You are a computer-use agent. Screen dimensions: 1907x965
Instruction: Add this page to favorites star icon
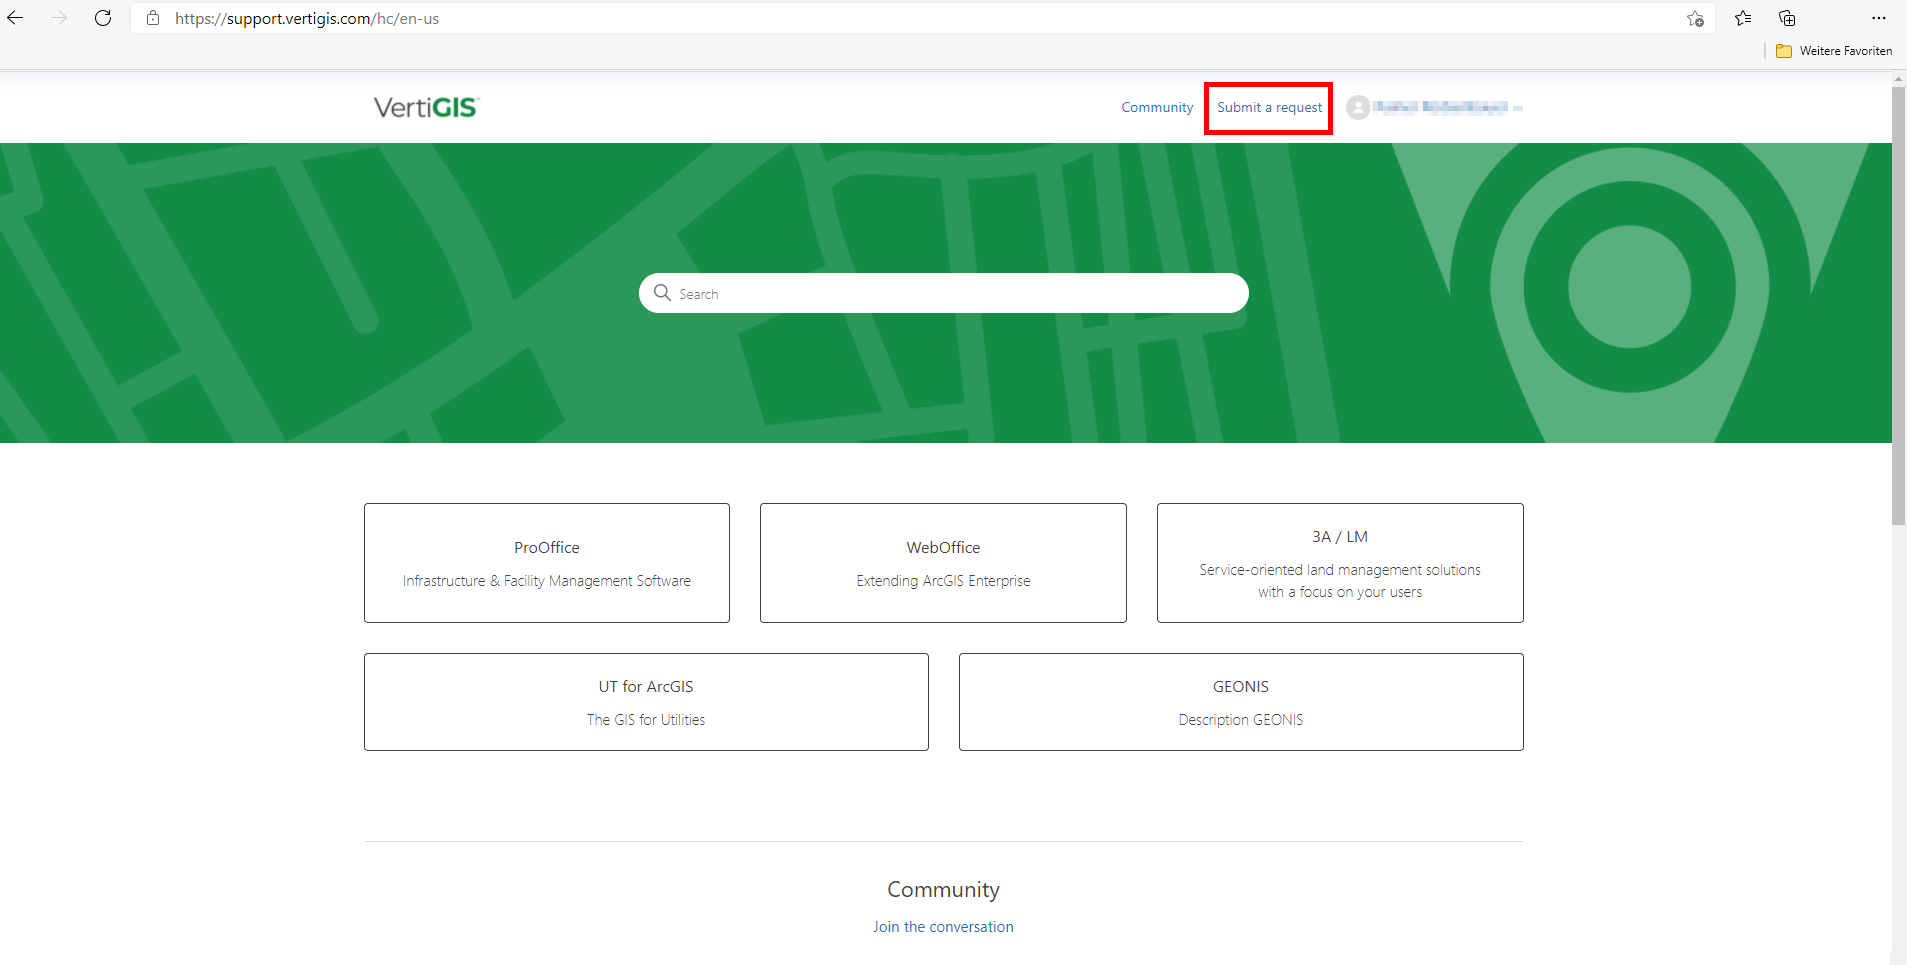click(x=1695, y=18)
